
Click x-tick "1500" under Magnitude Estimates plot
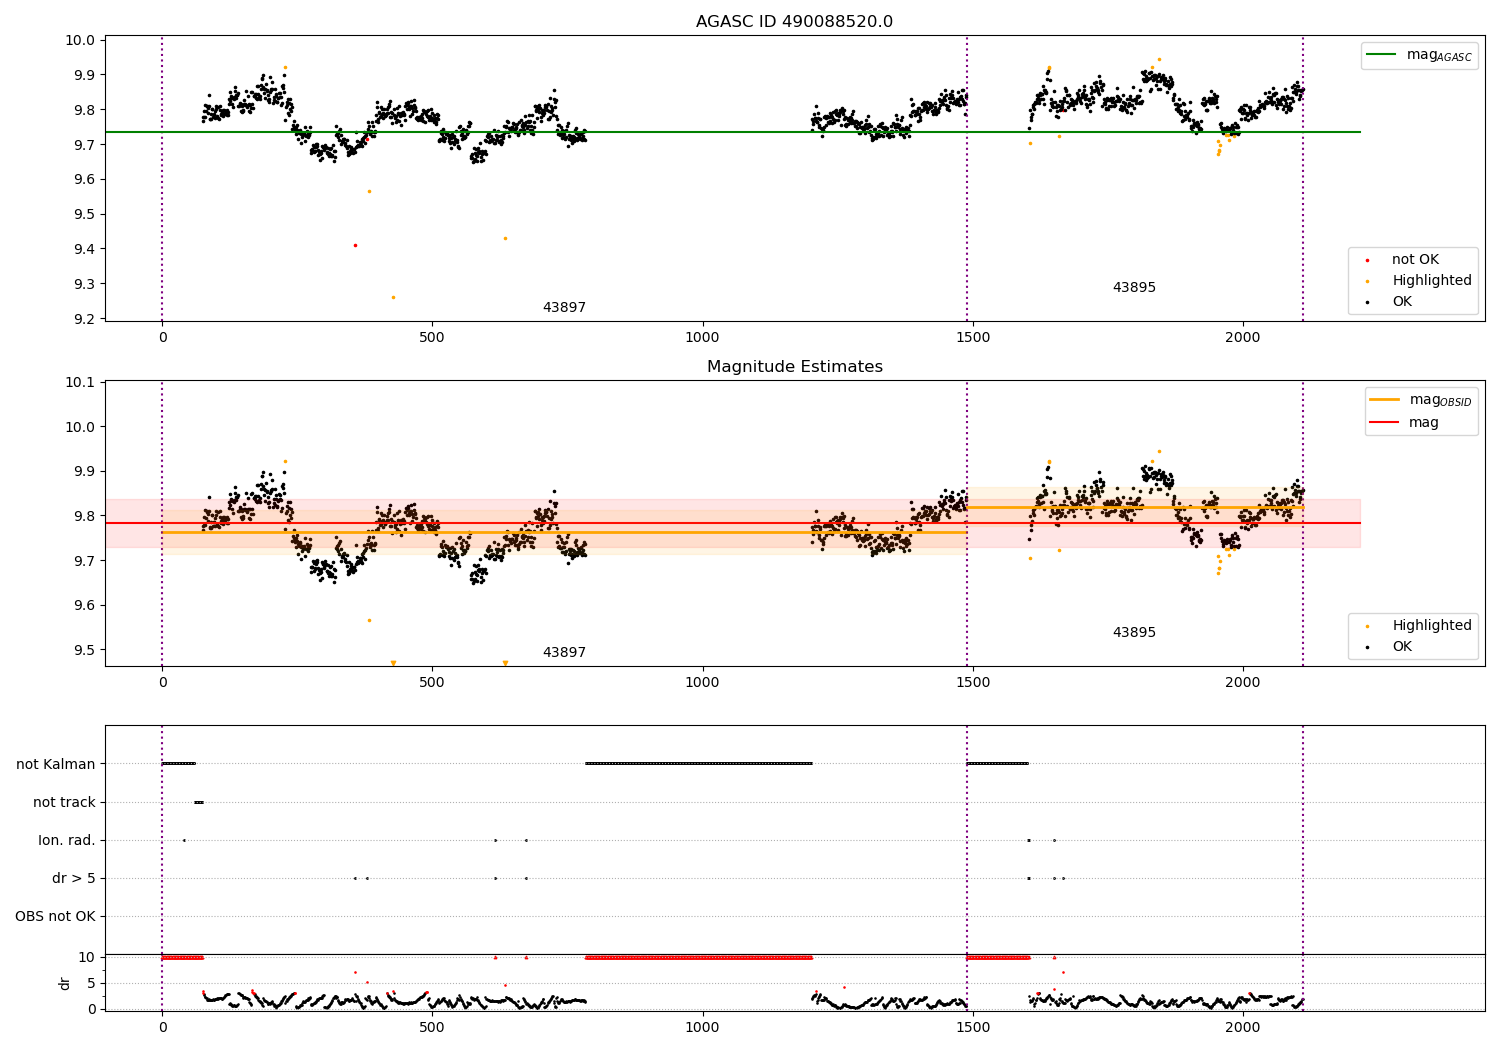pos(972,683)
